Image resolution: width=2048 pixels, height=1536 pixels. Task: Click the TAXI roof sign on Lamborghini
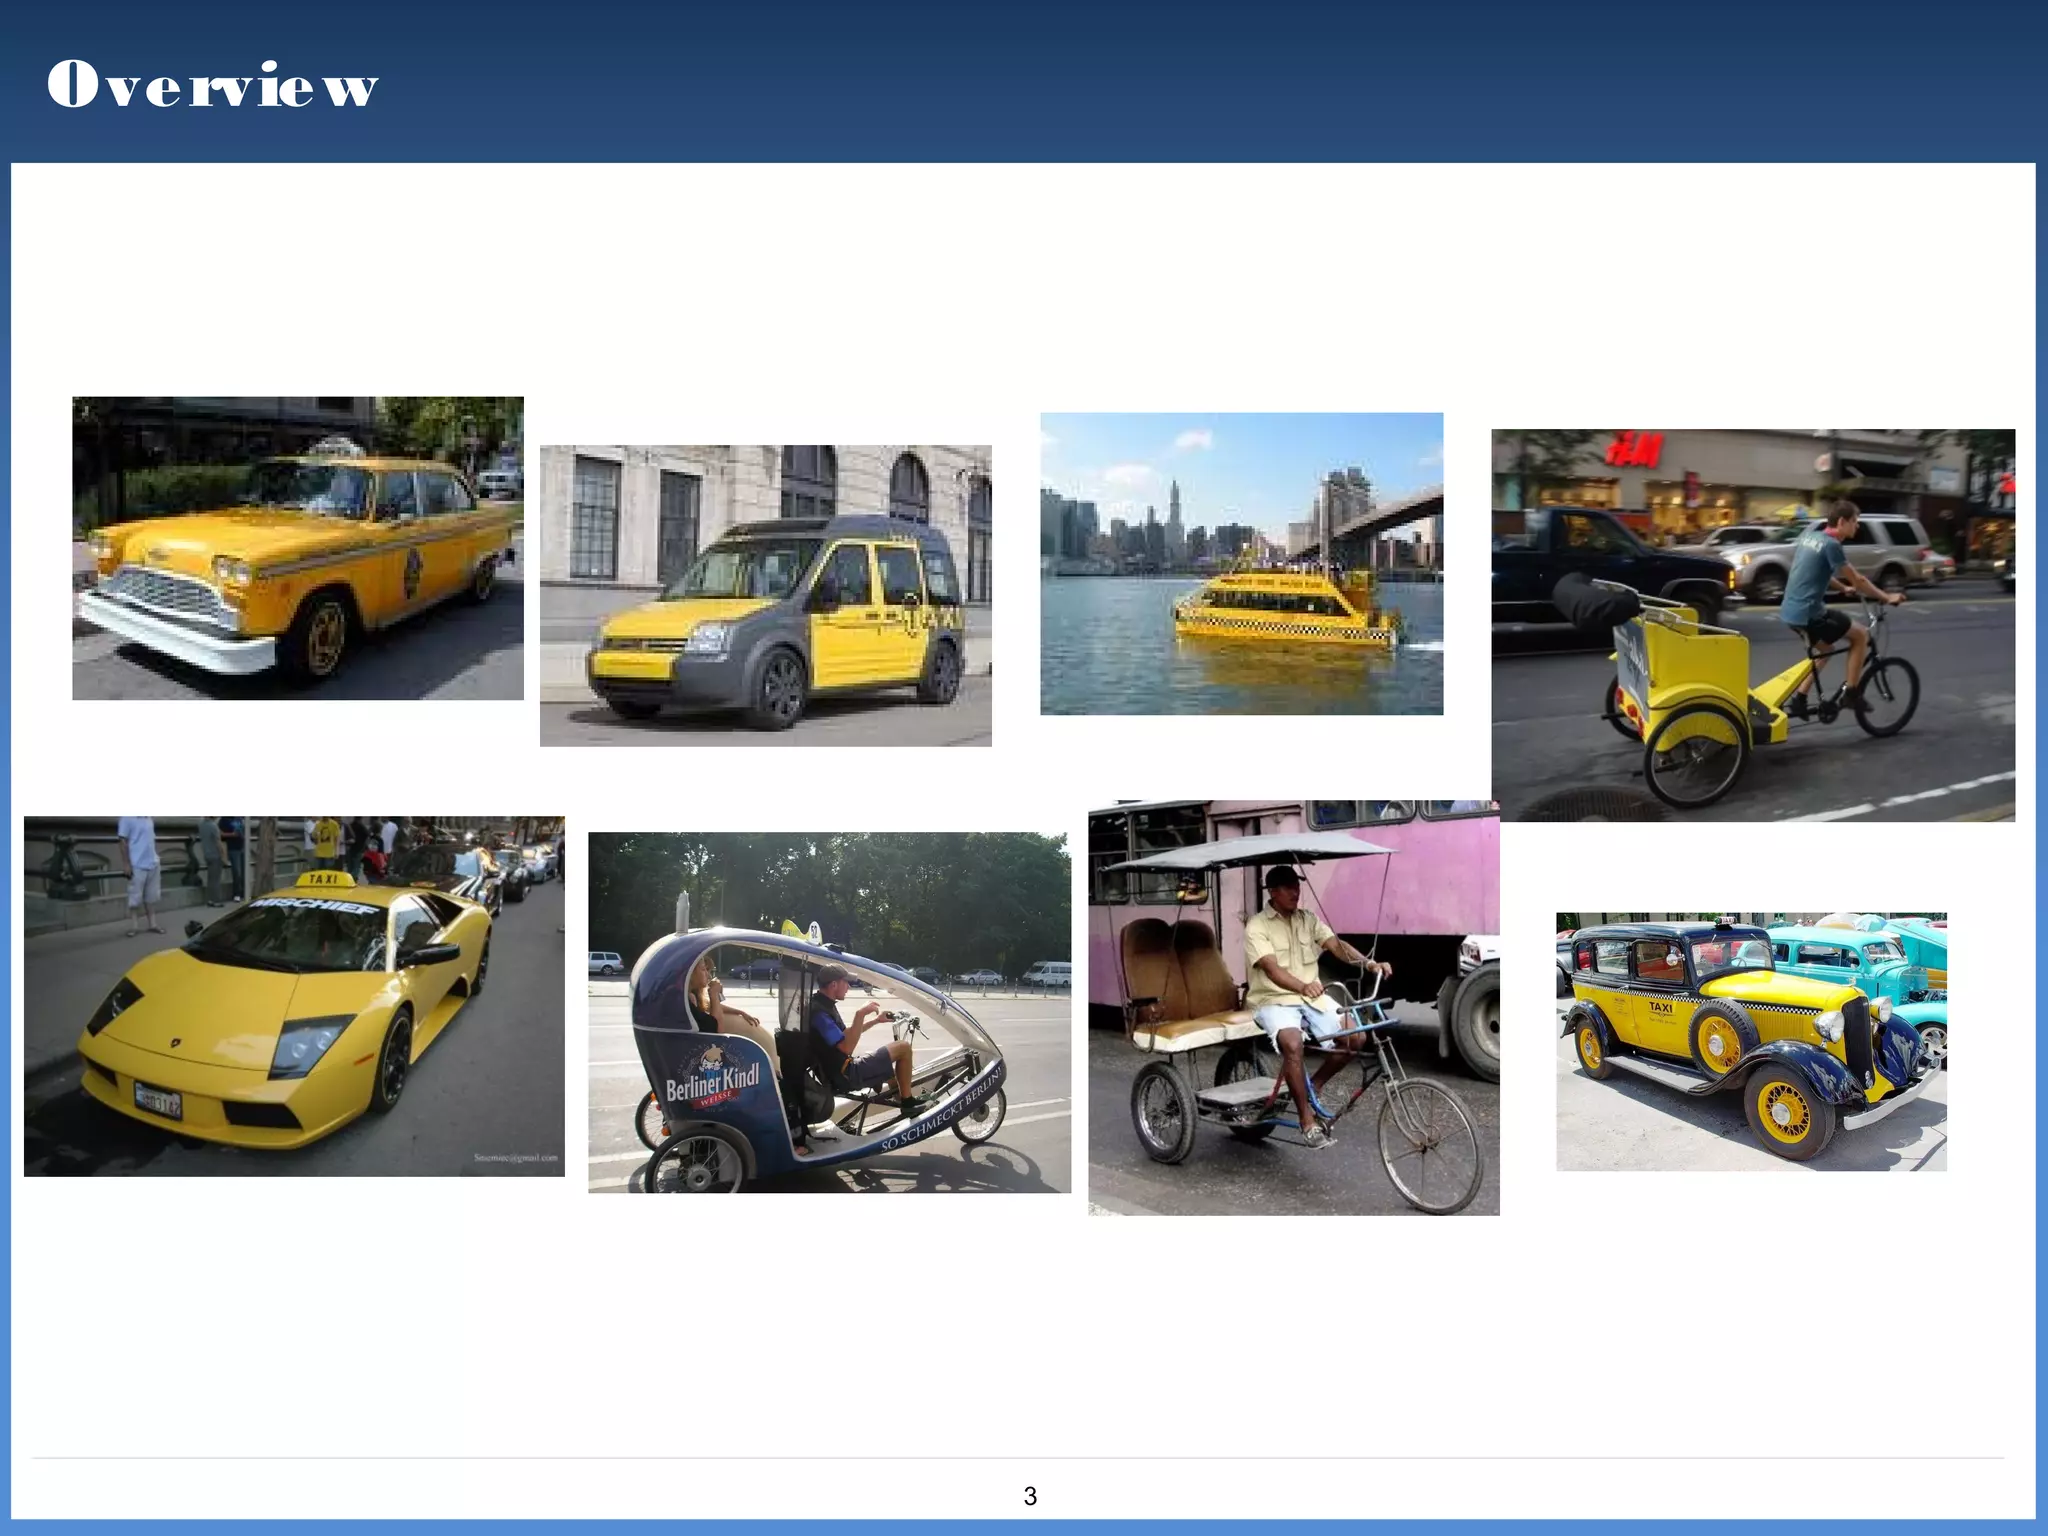[x=323, y=879]
